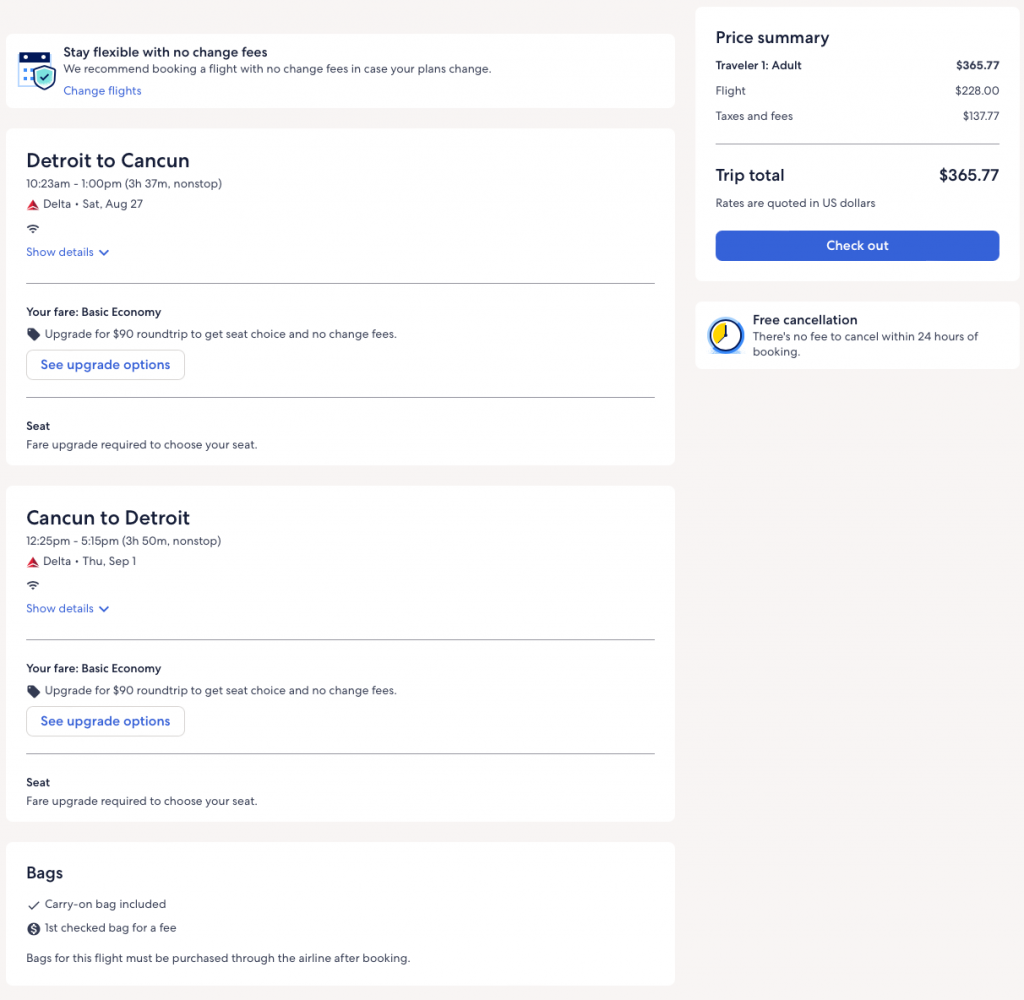Screen dimensions: 1024x1000
Task: Click the calendar shield flexible booking icon
Action: coord(36,70)
